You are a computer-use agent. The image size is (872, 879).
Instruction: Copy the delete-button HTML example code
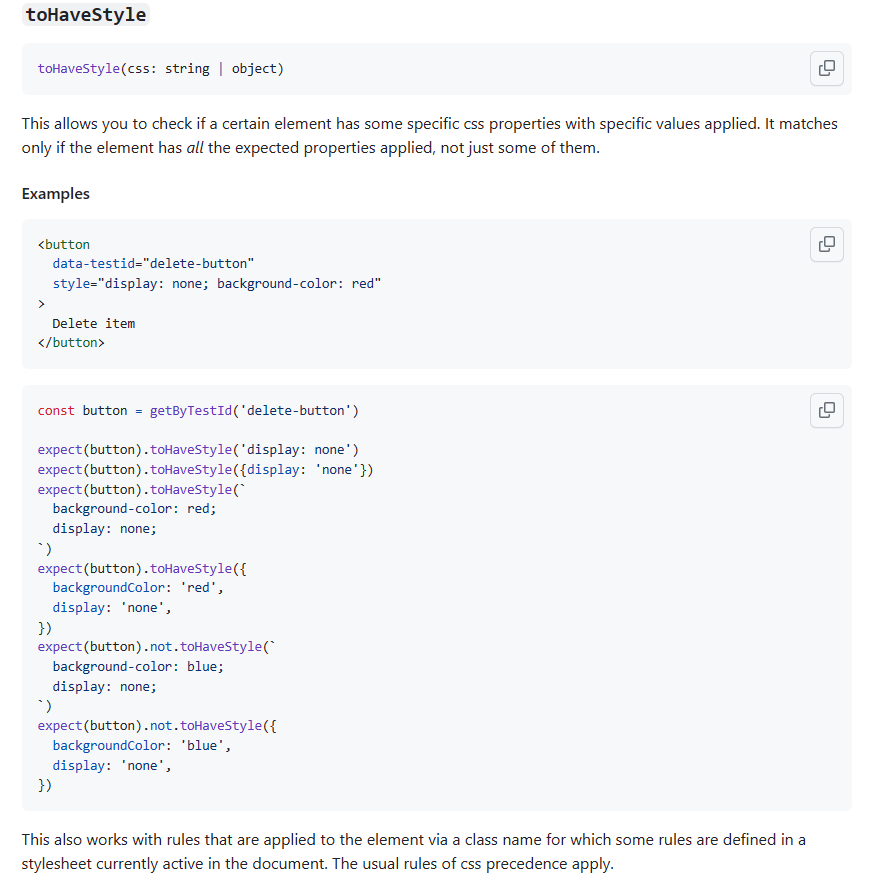coord(826,244)
